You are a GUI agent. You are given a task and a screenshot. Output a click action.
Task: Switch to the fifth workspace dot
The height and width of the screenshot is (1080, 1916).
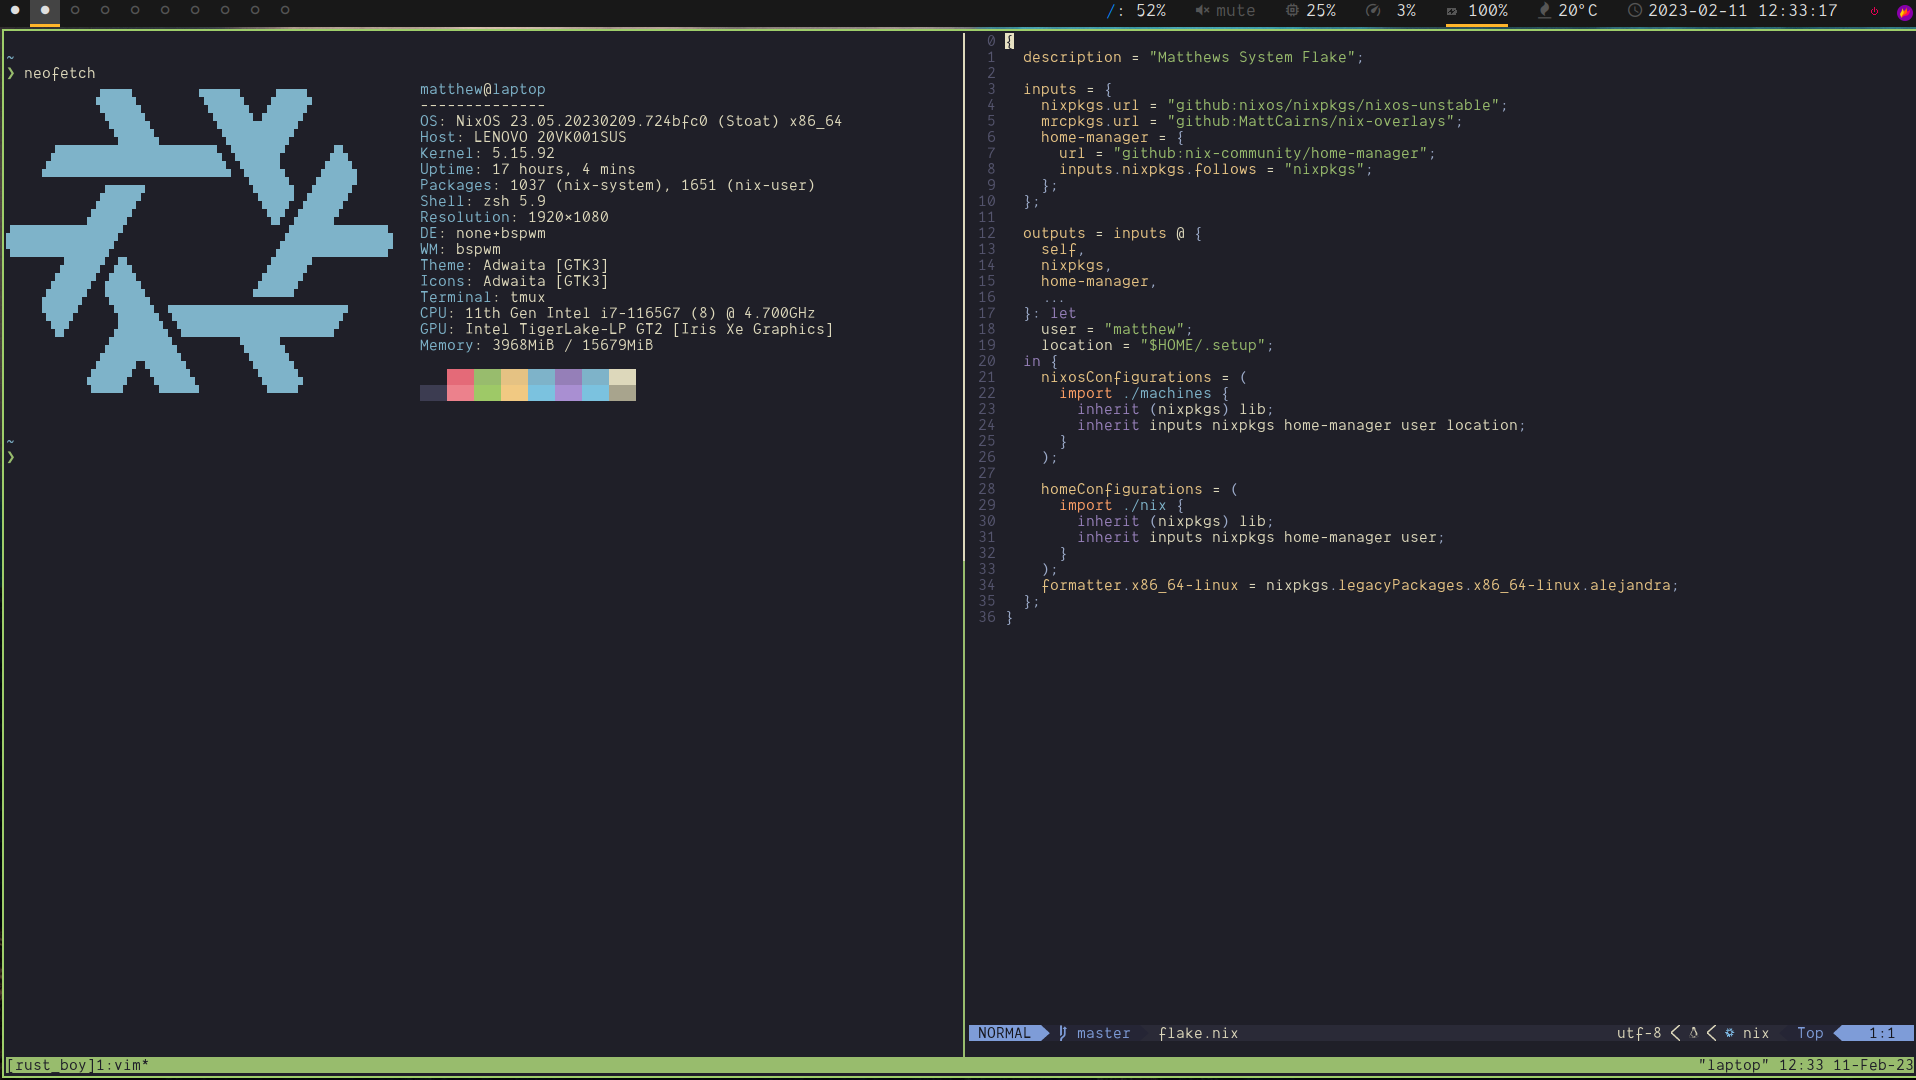click(x=135, y=10)
